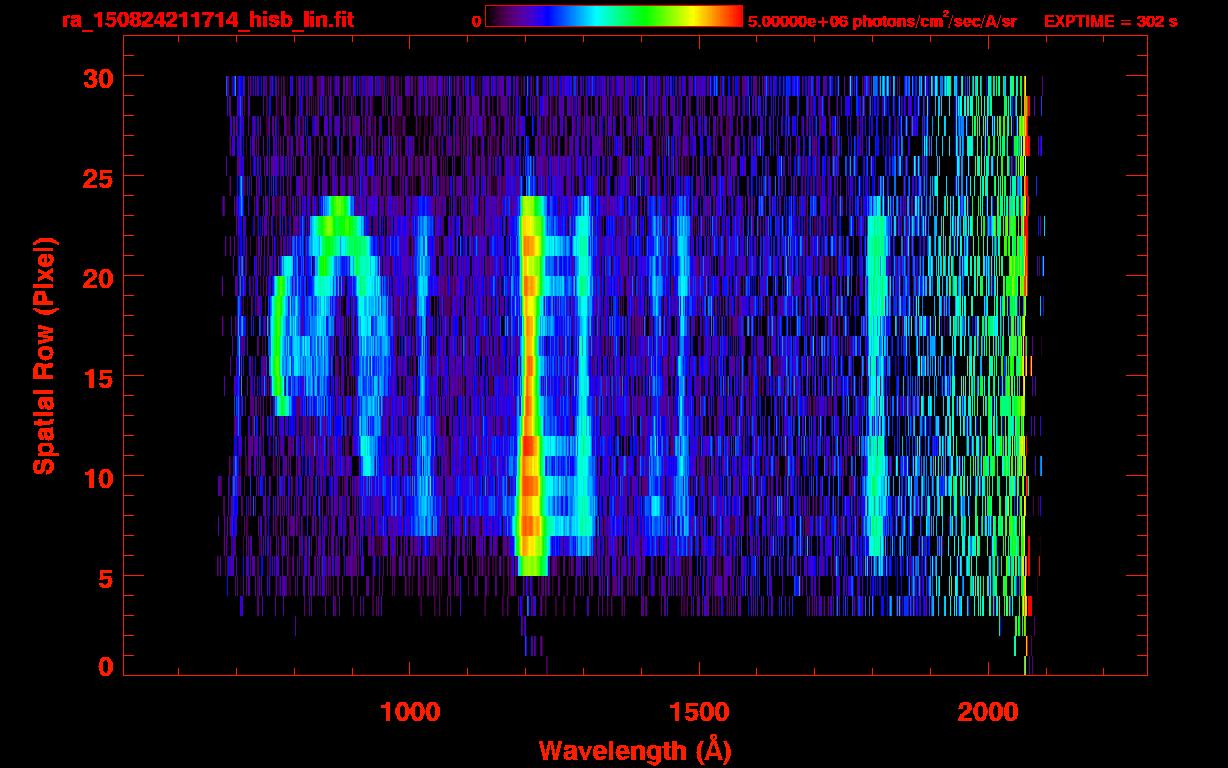The height and width of the screenshot is (768, 1228).
Task: Click the rainbow color scale bar
Action: (x=613, y=17)
